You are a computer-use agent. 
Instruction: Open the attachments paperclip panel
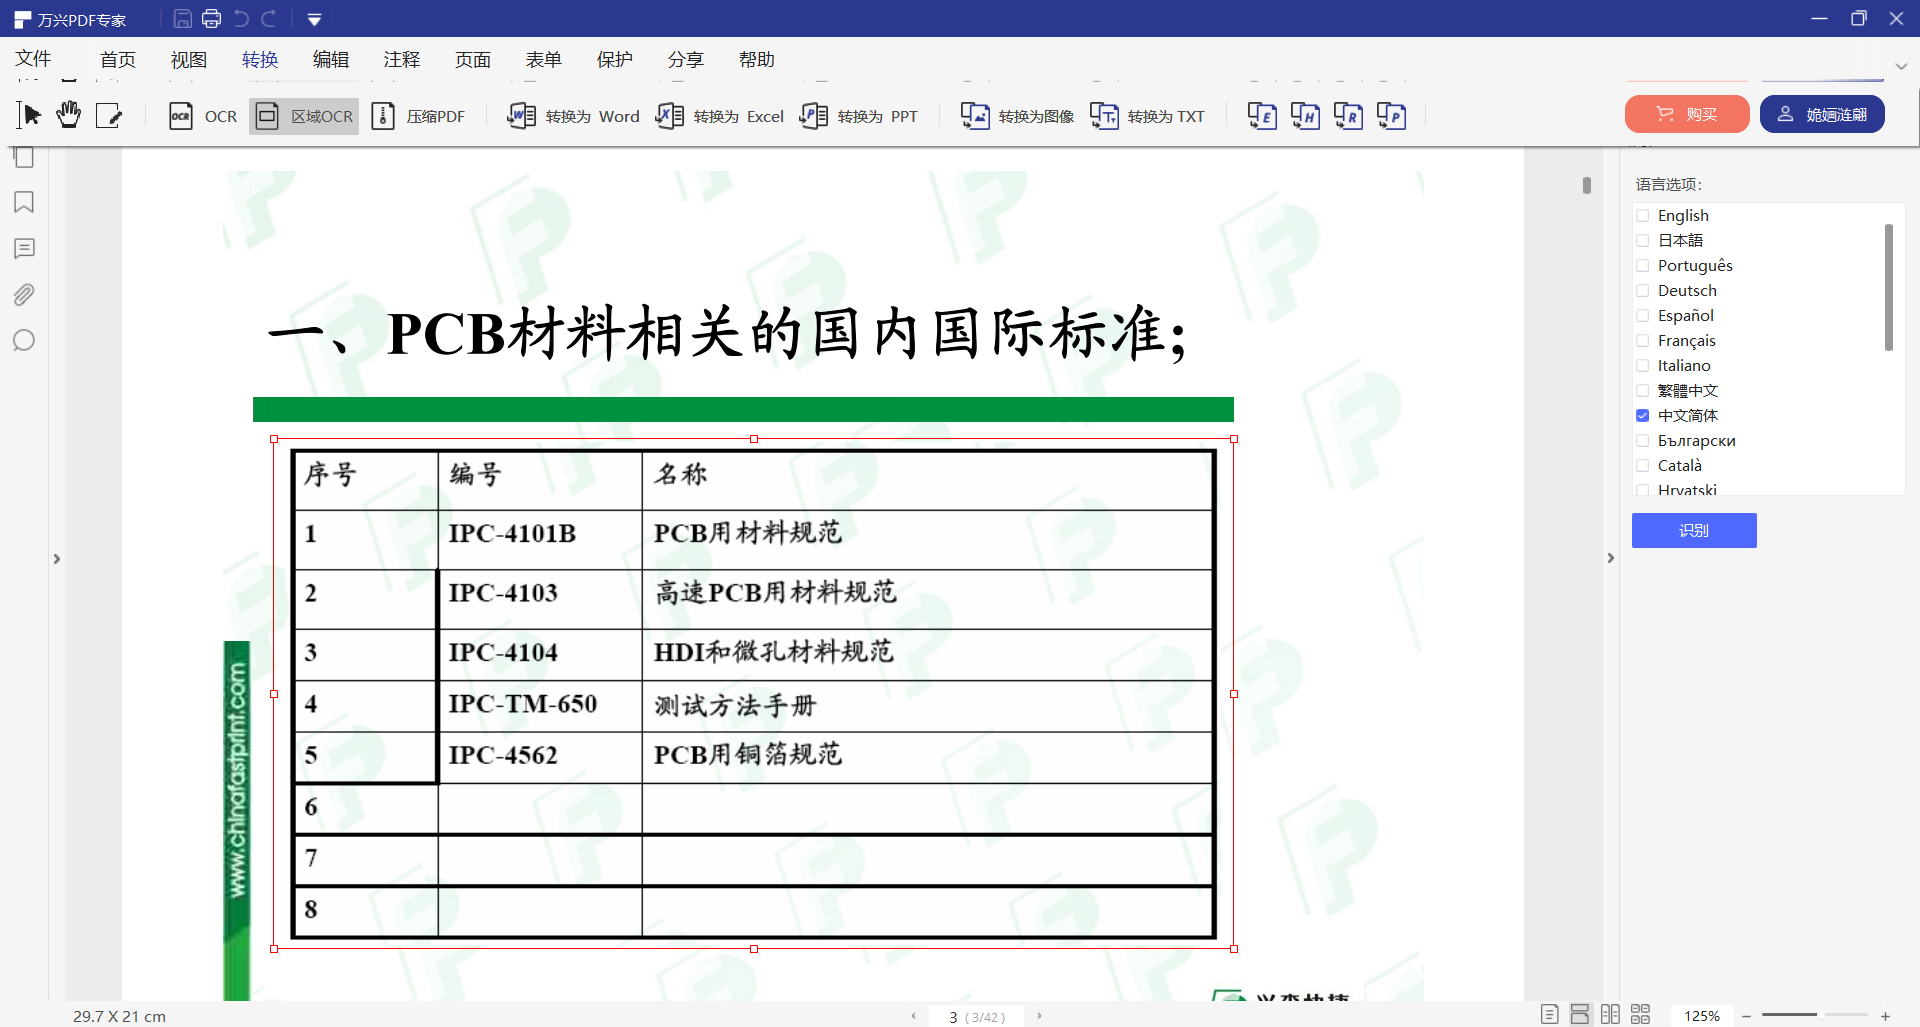24,294
